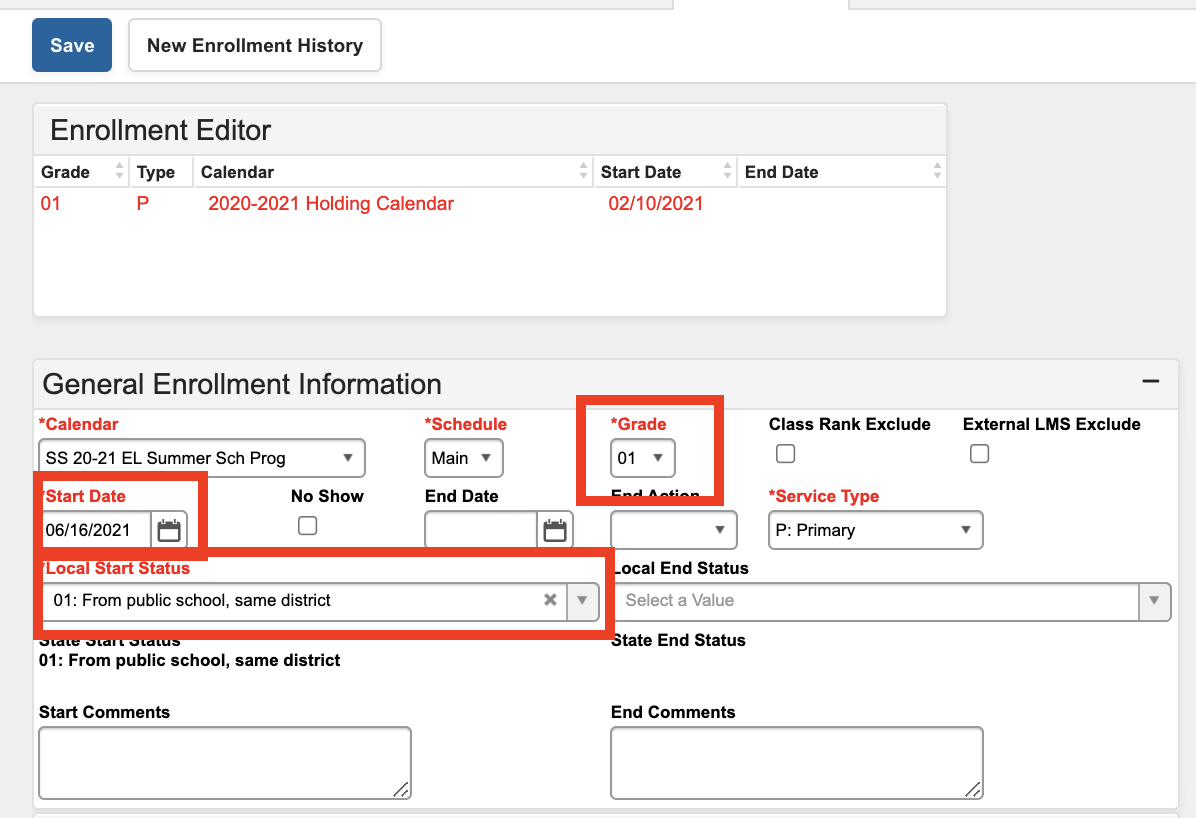This screenshot has height=818, width=1196.
Task: Click type P in enrollment row
Action: [143, 204]
